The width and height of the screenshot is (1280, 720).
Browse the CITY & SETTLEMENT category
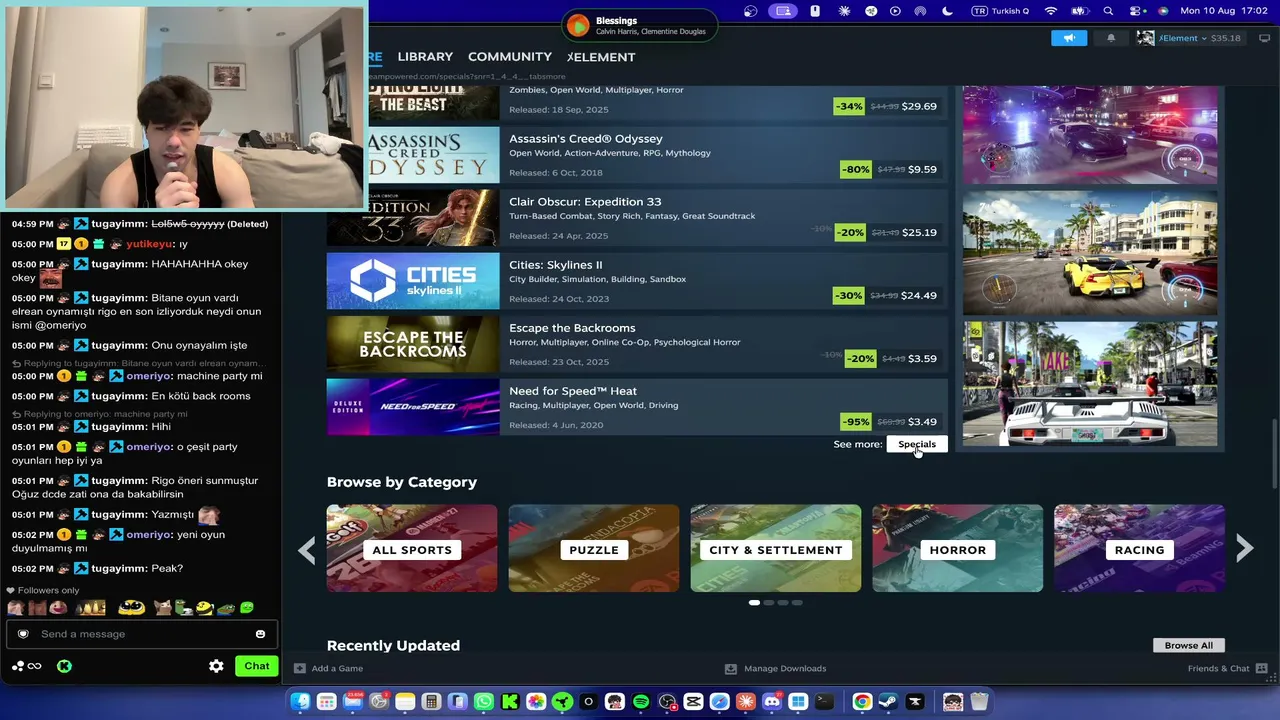pos(776,548)
